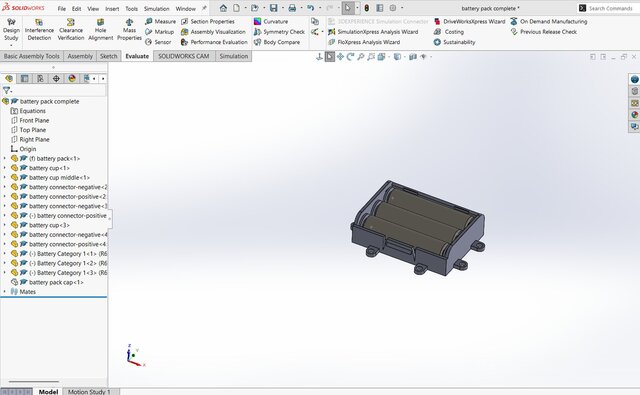The width and height of the screenshot is (640, 395).
Task: Open the DisplayManager color-ball tab
Action: tap(72, 78)
